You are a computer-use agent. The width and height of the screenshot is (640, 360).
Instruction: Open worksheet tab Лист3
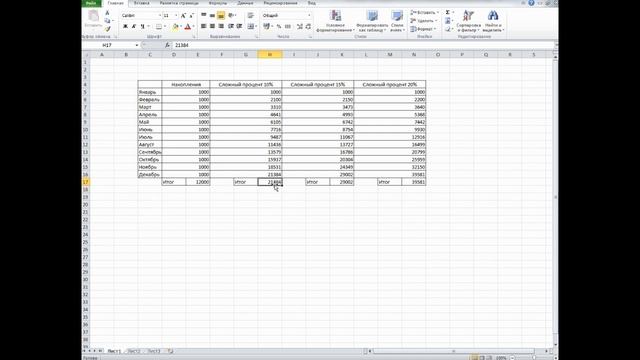click(x=154, y=351)
